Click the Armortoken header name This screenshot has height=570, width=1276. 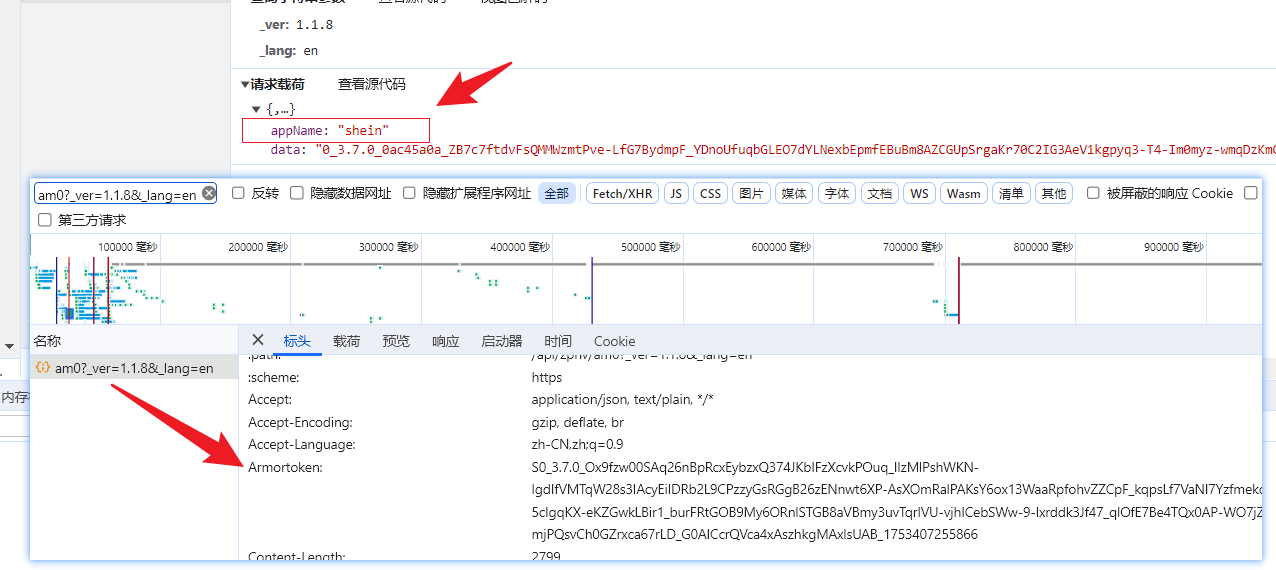[x=285, y=467]
